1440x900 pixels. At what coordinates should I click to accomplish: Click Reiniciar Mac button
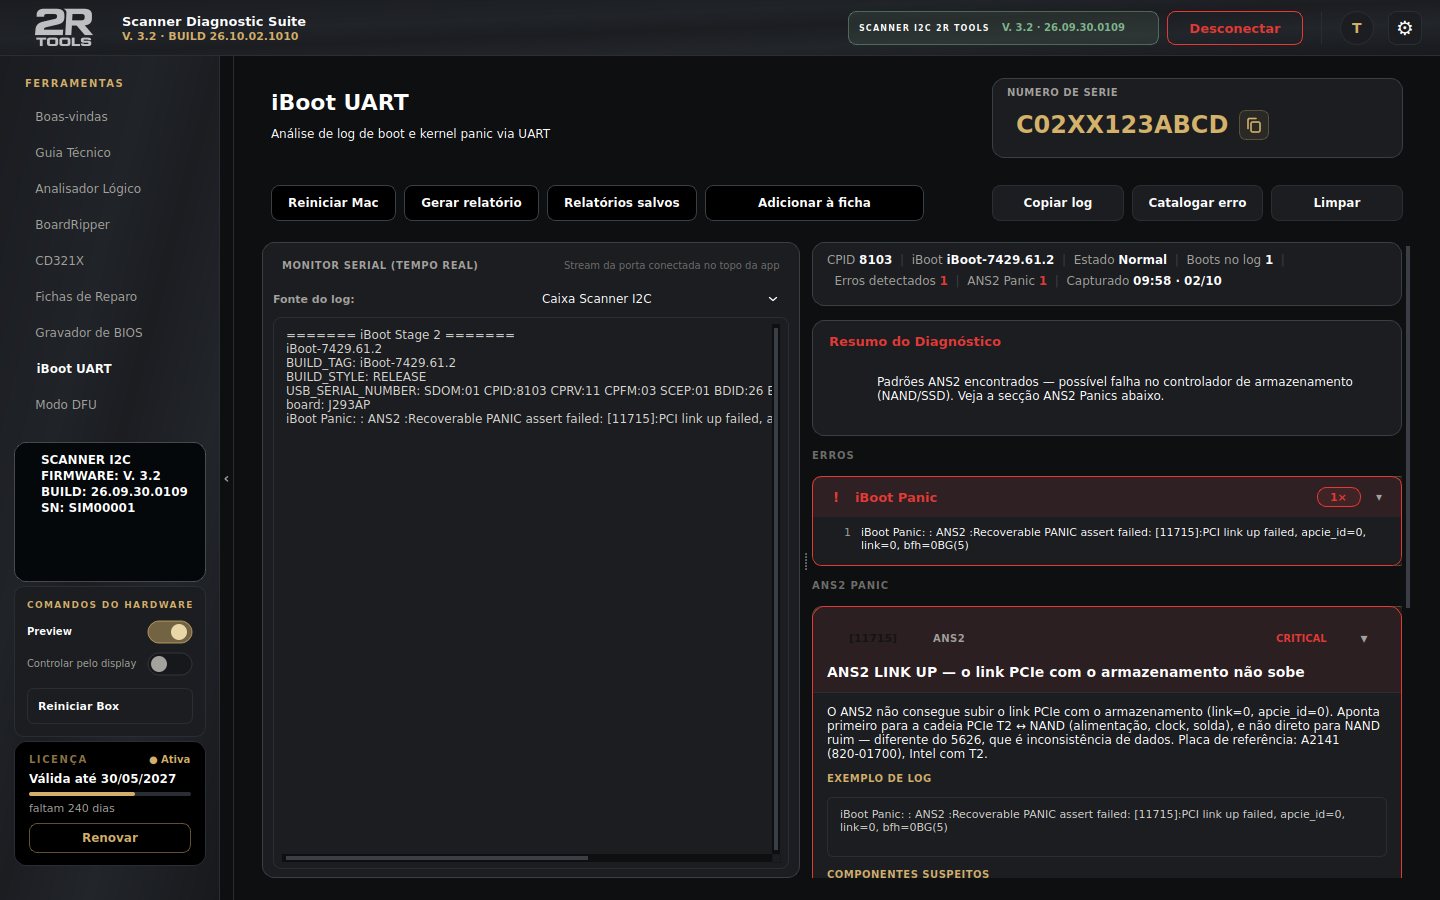333,203
